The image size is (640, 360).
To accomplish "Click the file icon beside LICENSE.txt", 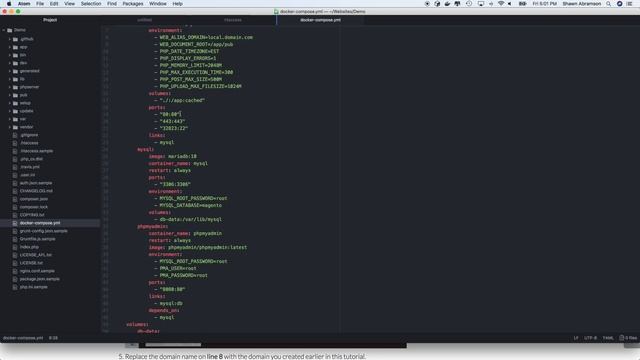I will 15,263.
